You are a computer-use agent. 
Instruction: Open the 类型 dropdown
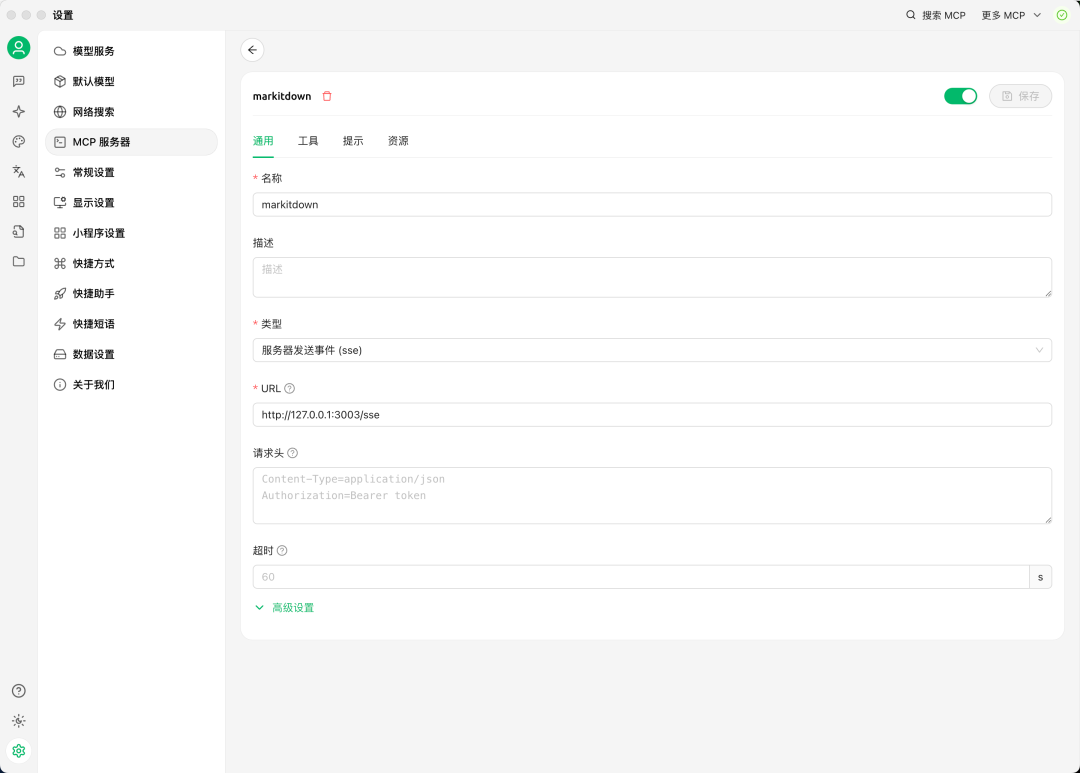click(x=651, y=350)
